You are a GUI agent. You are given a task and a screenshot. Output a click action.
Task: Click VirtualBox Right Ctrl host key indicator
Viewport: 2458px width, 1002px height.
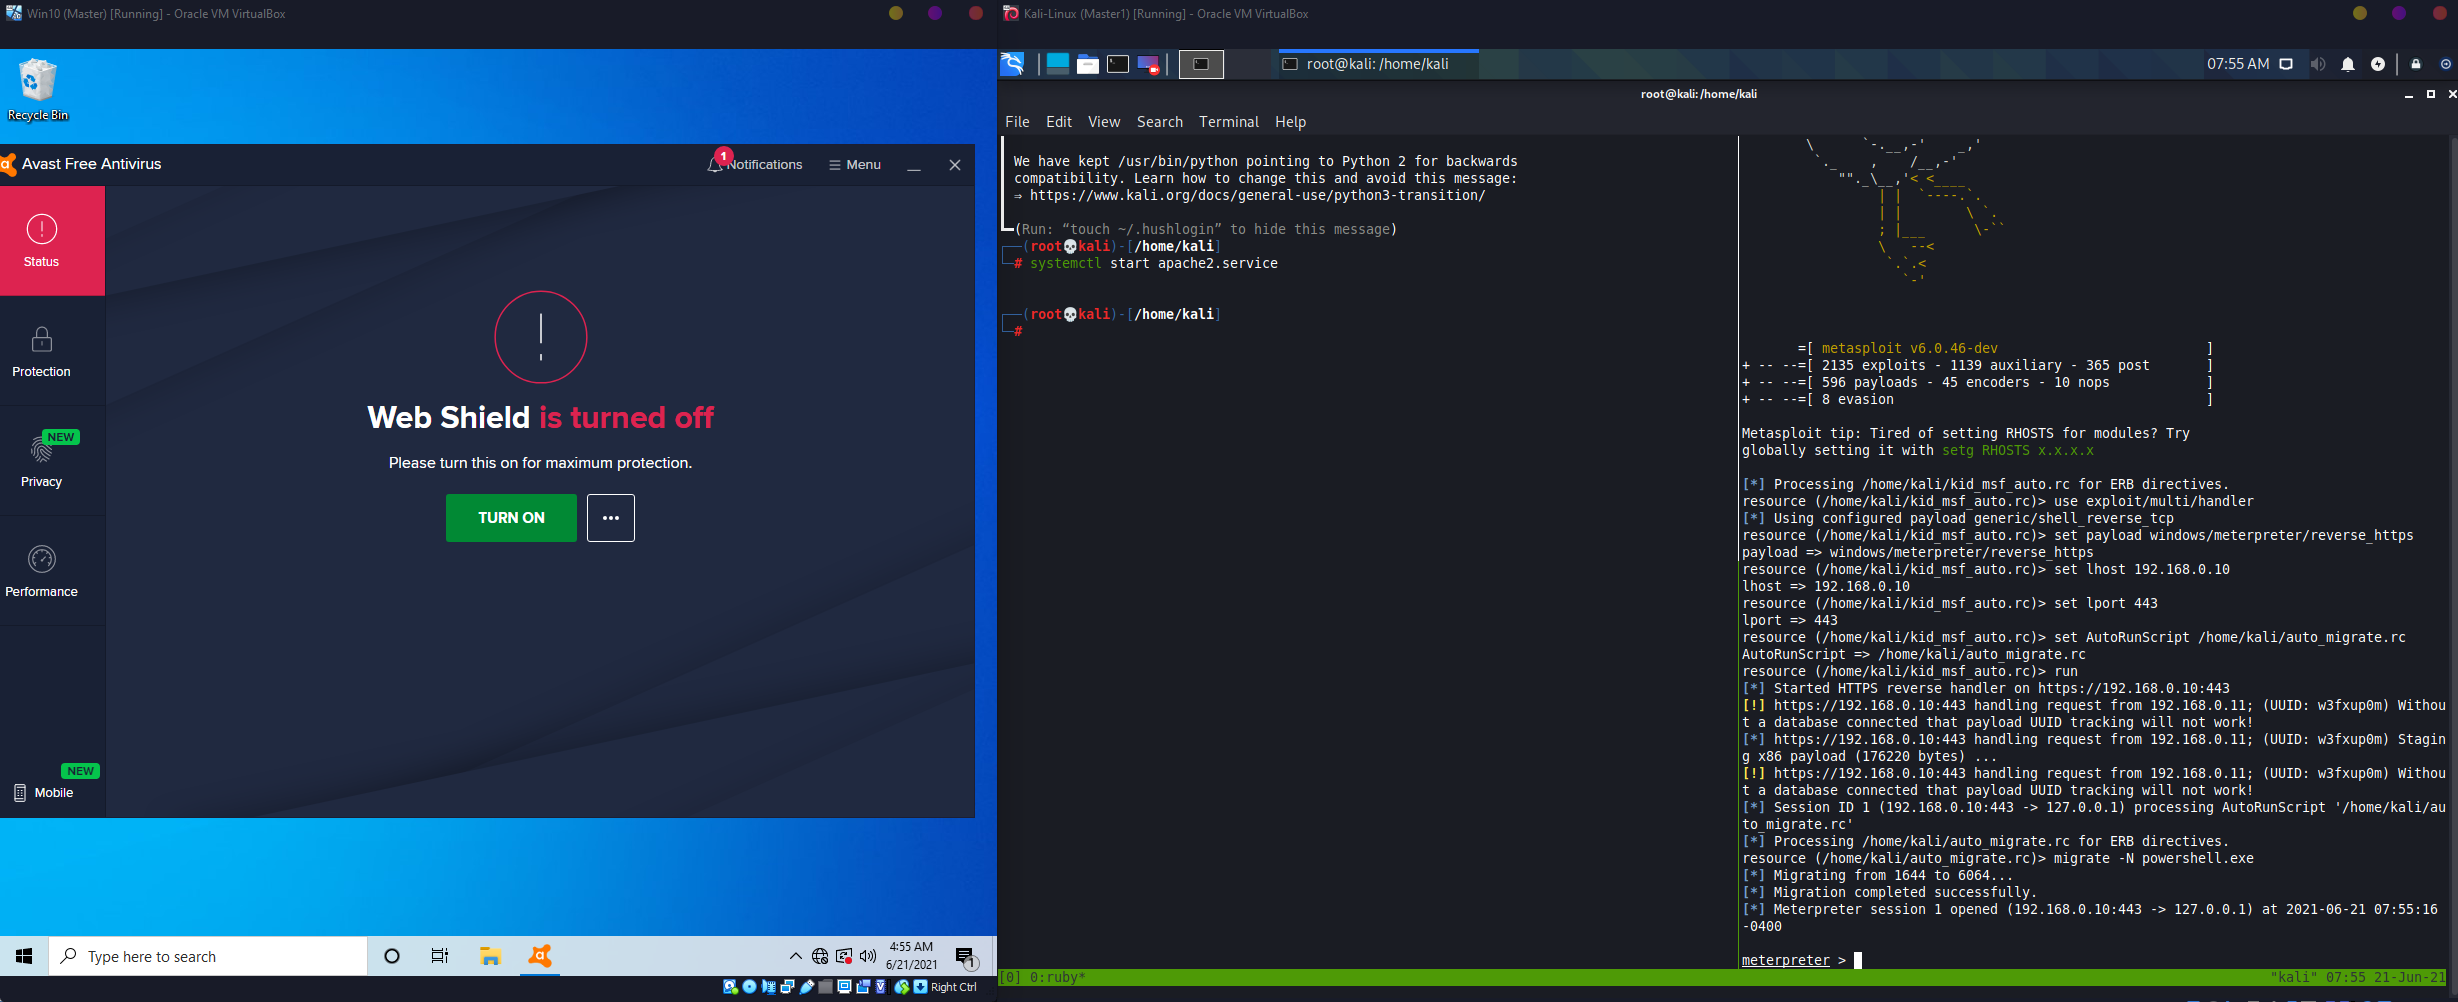pos(954,987)
